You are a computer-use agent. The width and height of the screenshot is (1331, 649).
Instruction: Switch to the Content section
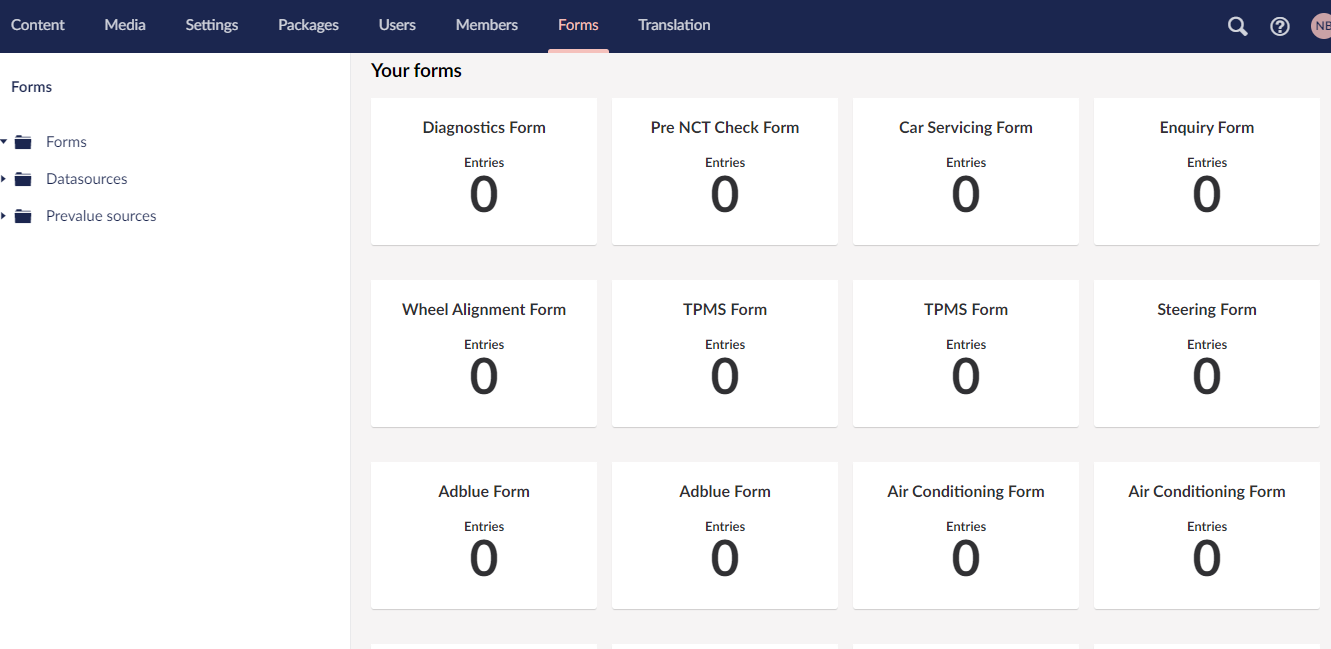38,25
